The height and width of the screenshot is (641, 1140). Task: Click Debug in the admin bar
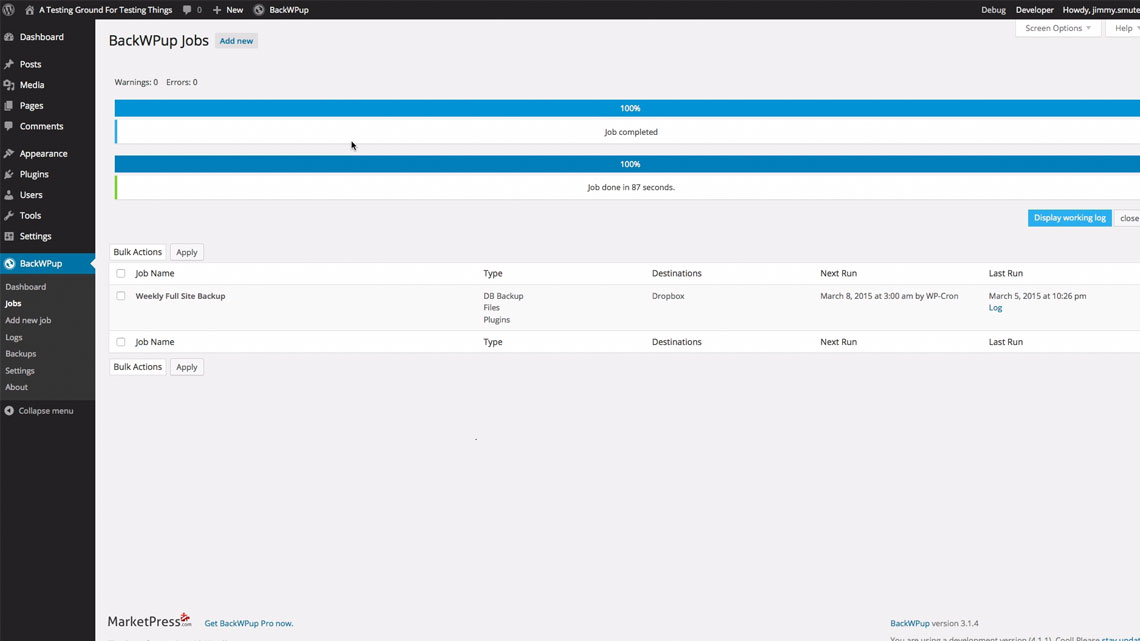coord(993,10)
